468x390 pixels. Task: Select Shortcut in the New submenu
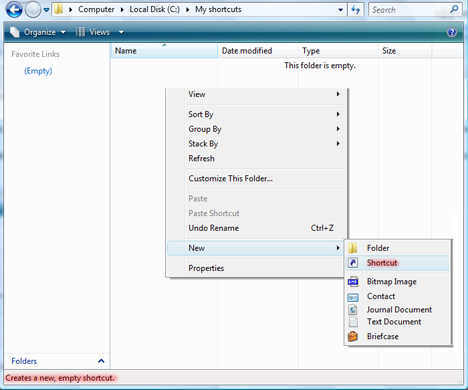398,263
